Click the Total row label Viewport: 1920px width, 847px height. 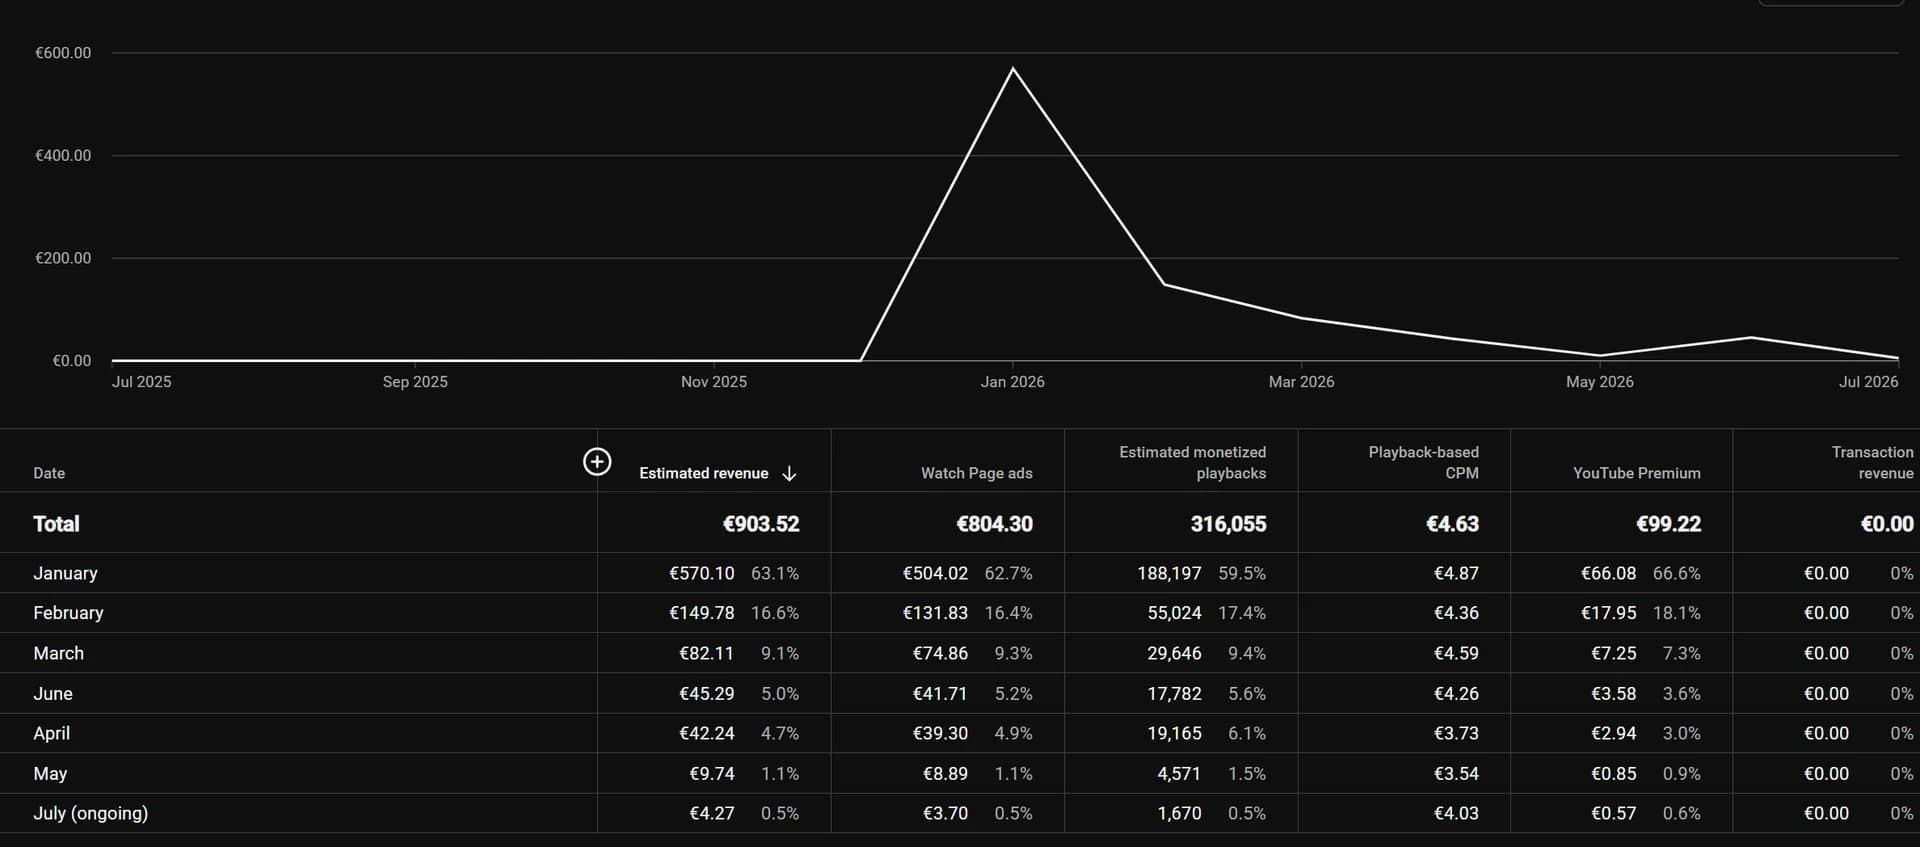pos(56,524)
